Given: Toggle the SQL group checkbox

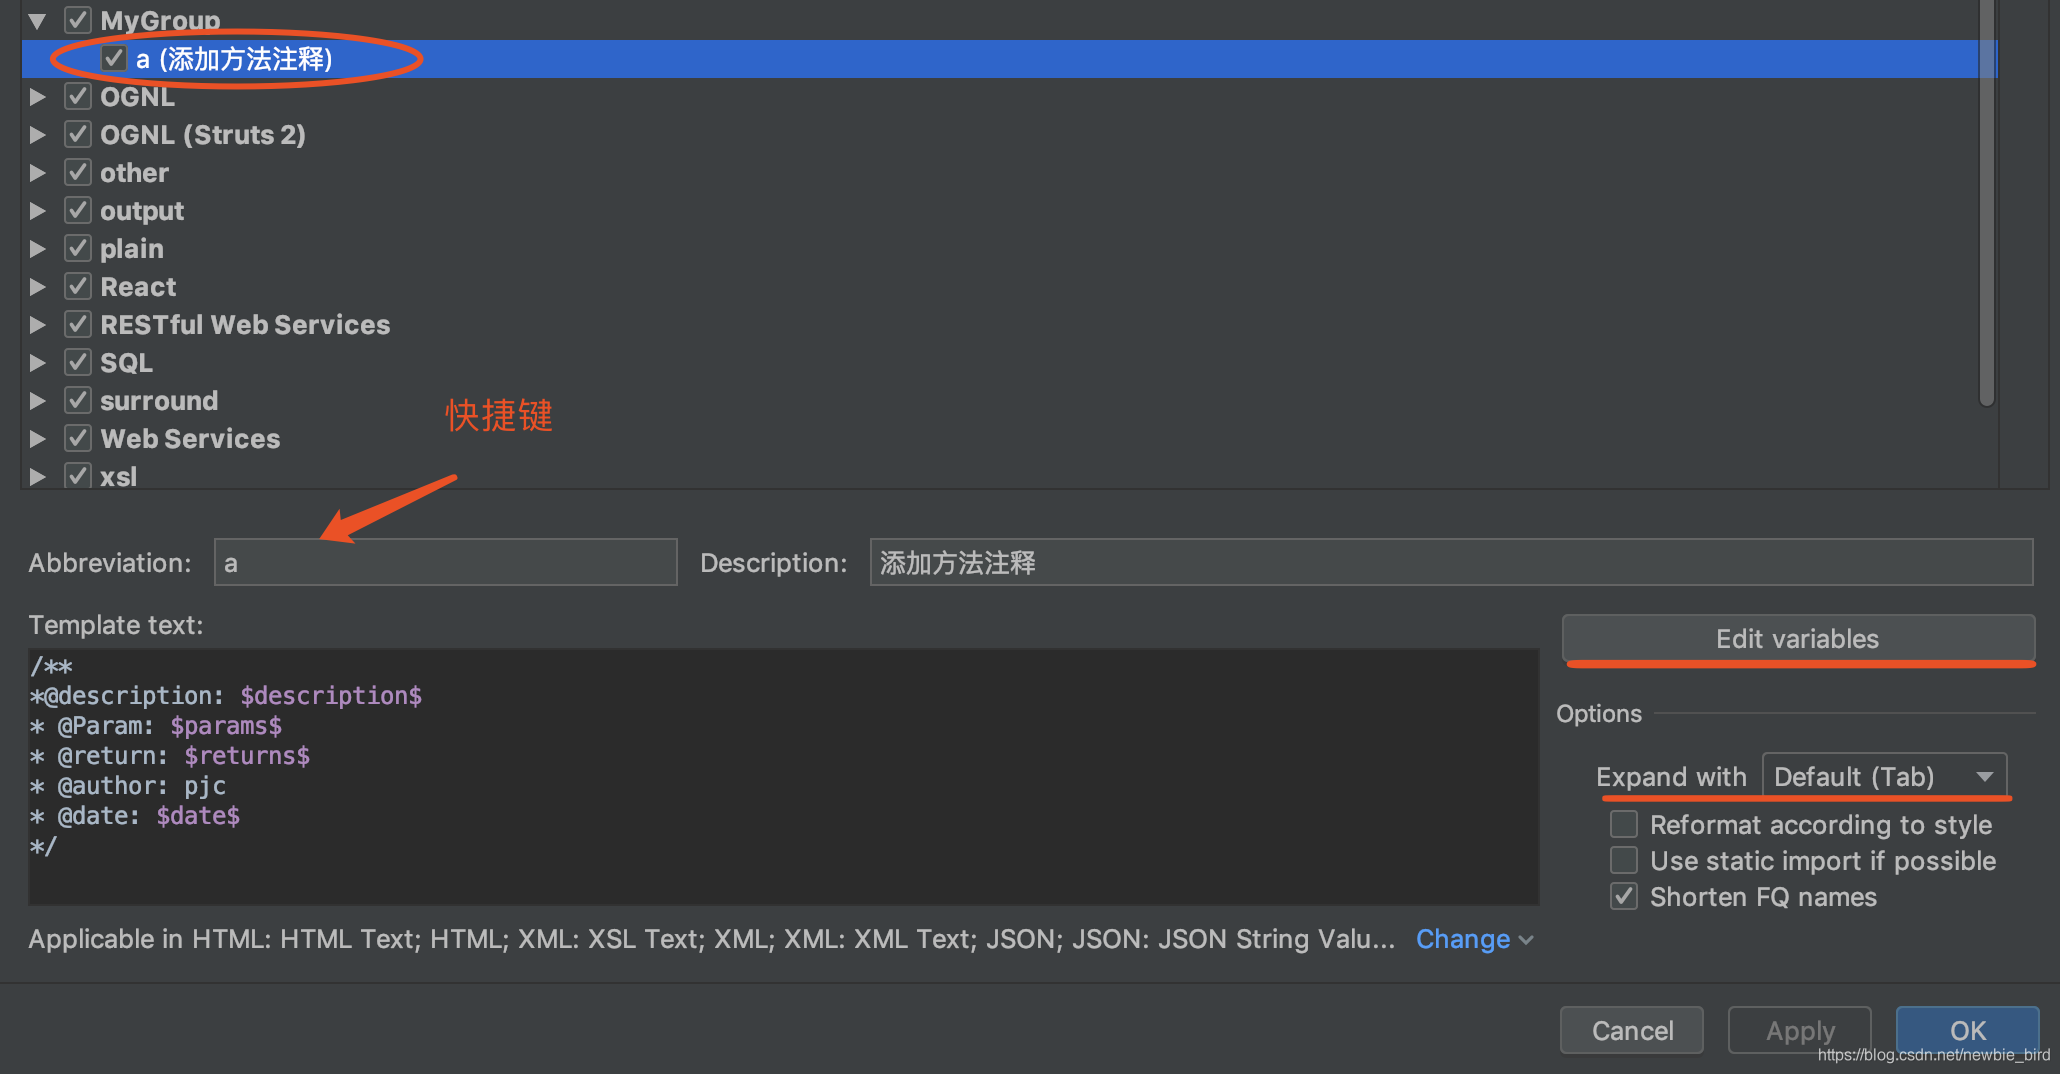Looking at the screenshot, I should pyautogui.click(x=78, y=363).
